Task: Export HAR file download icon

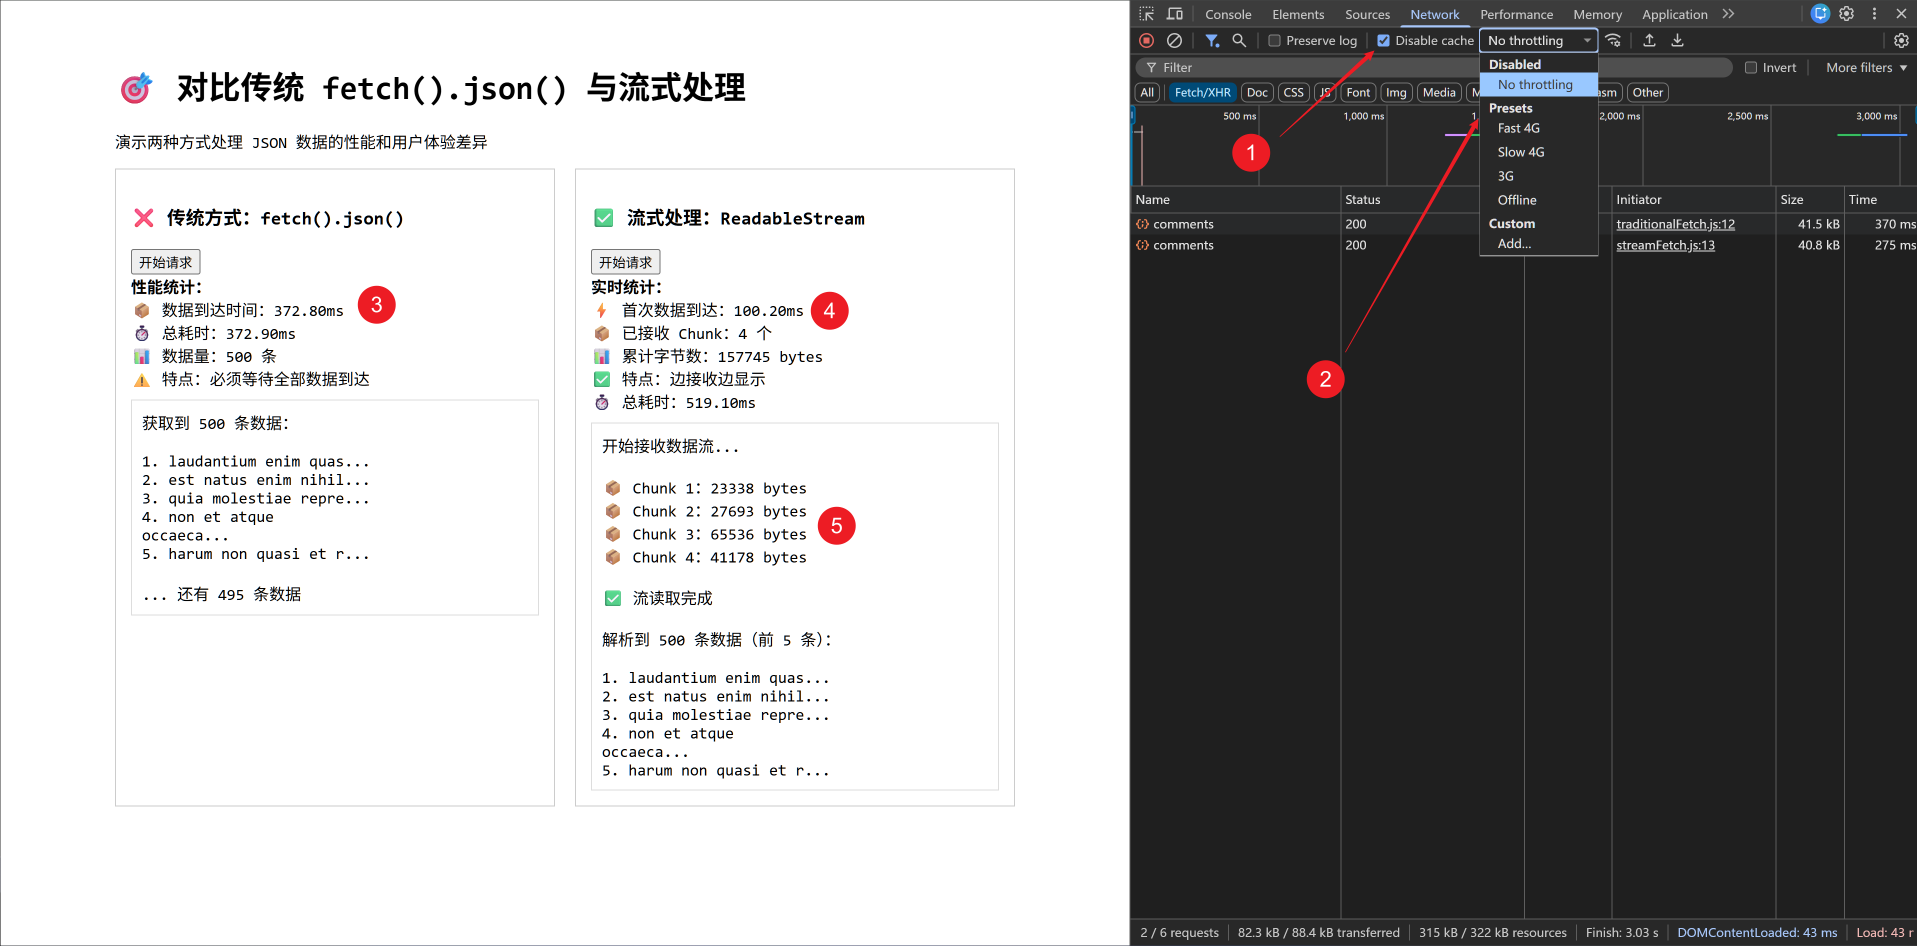Action: 1678,41
